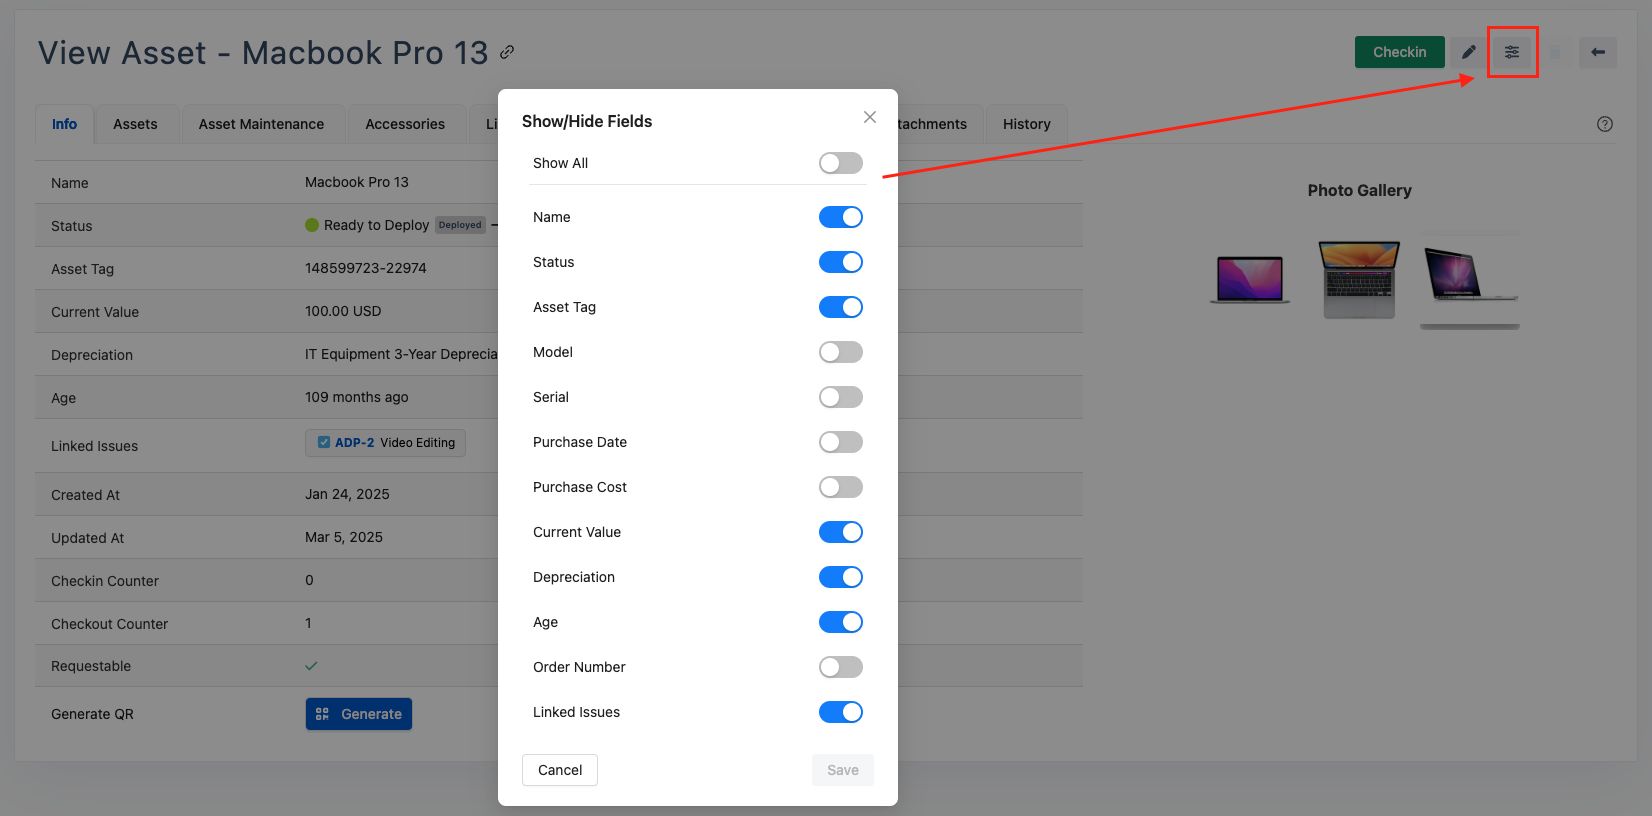Click the green Checkin button
Image resolution: width=1652 pixels, height=816 pixels.
pyautogui.click(x=1399, y=52)
